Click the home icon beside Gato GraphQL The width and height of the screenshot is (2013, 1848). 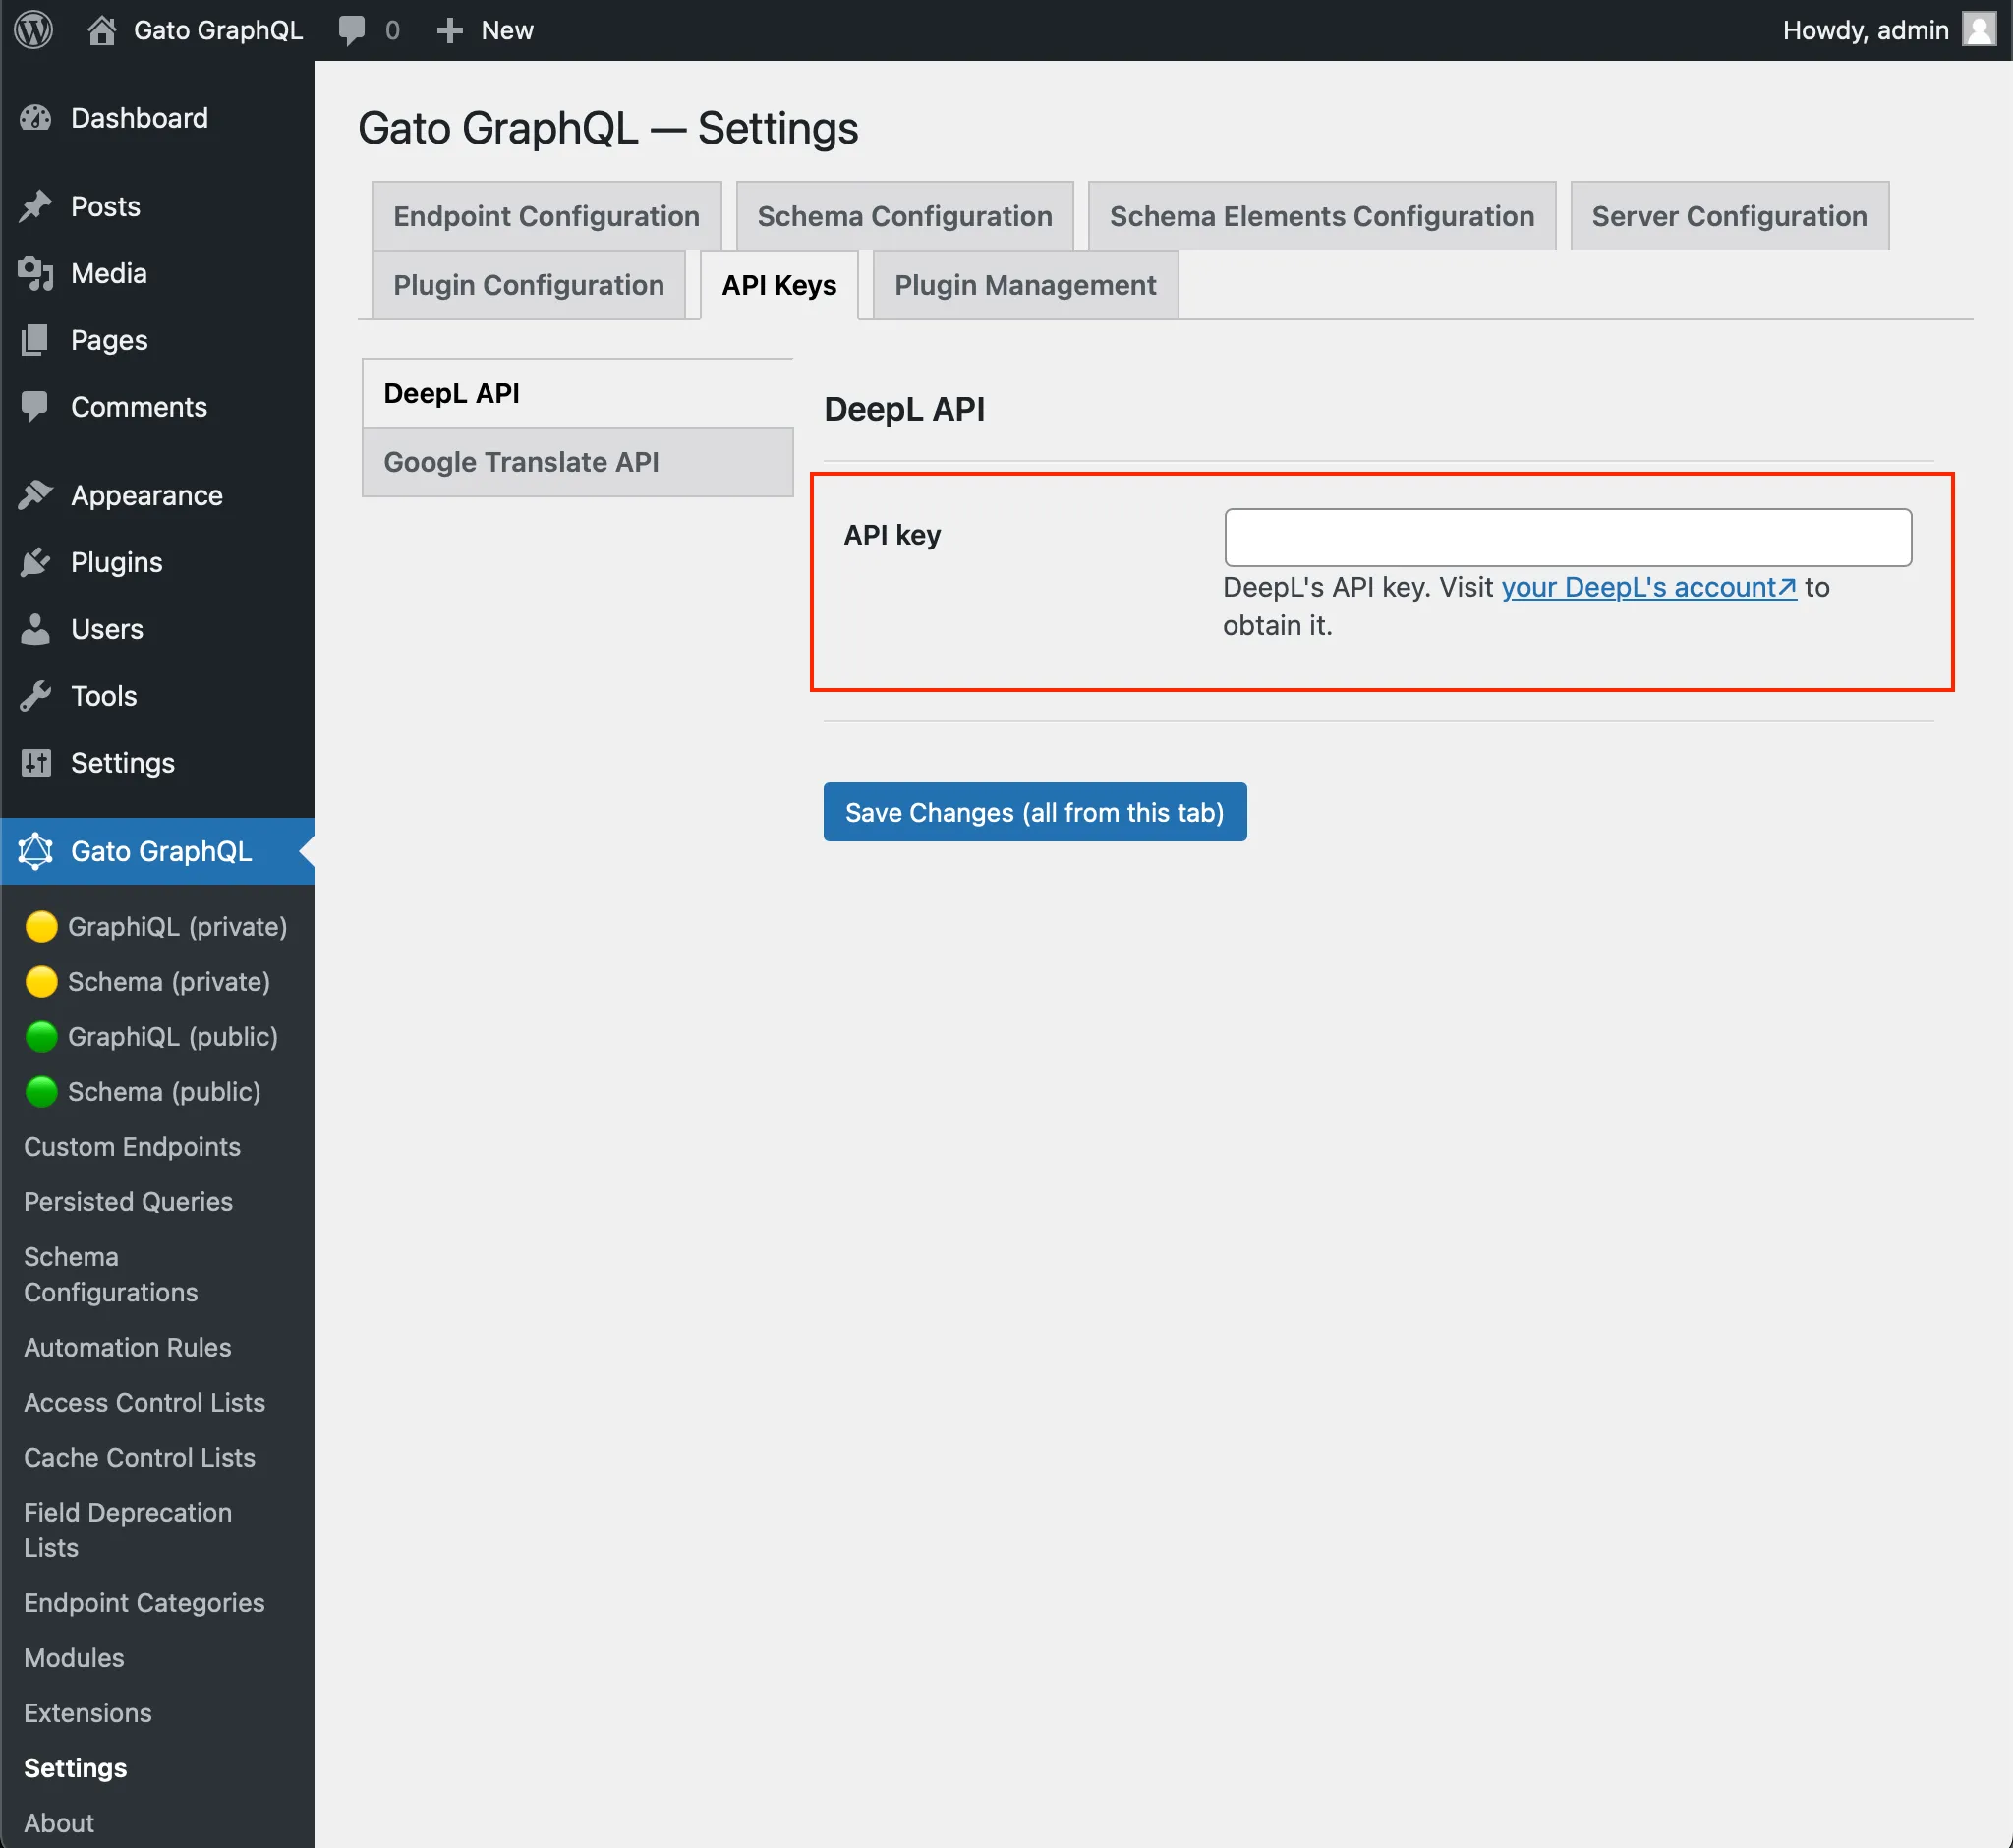(101, 30)
